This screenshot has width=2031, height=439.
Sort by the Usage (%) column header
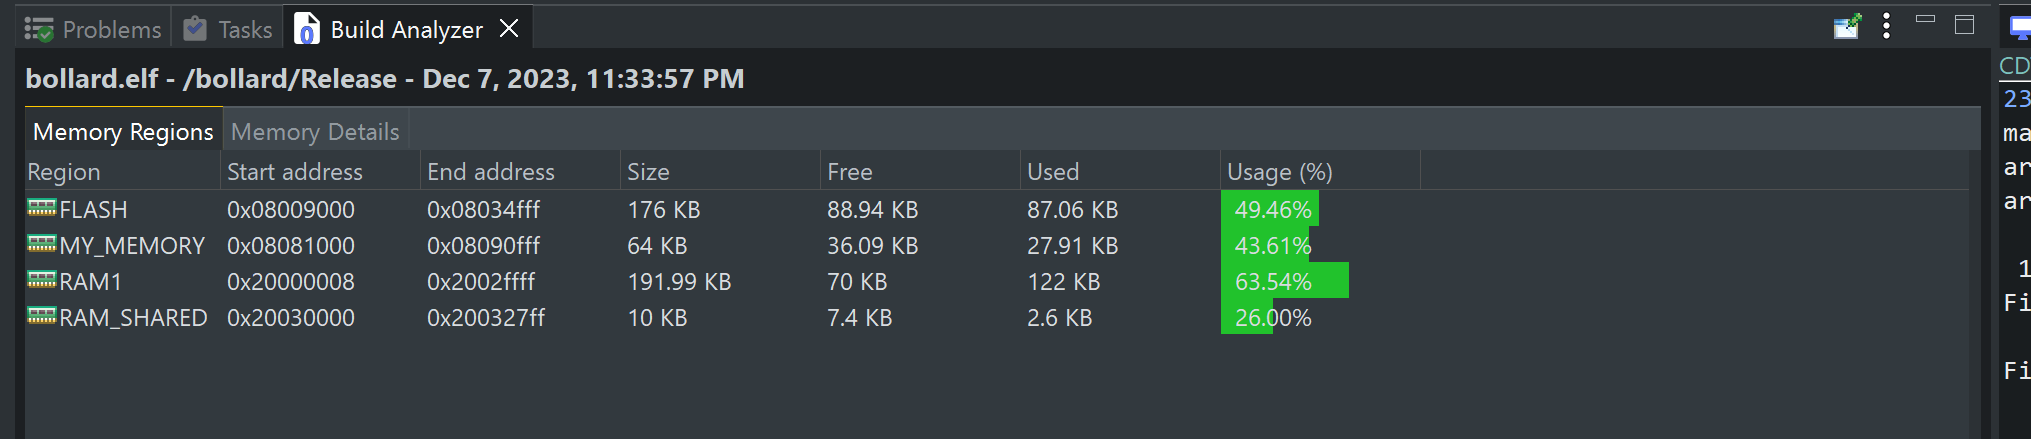tap(1279, 172)
